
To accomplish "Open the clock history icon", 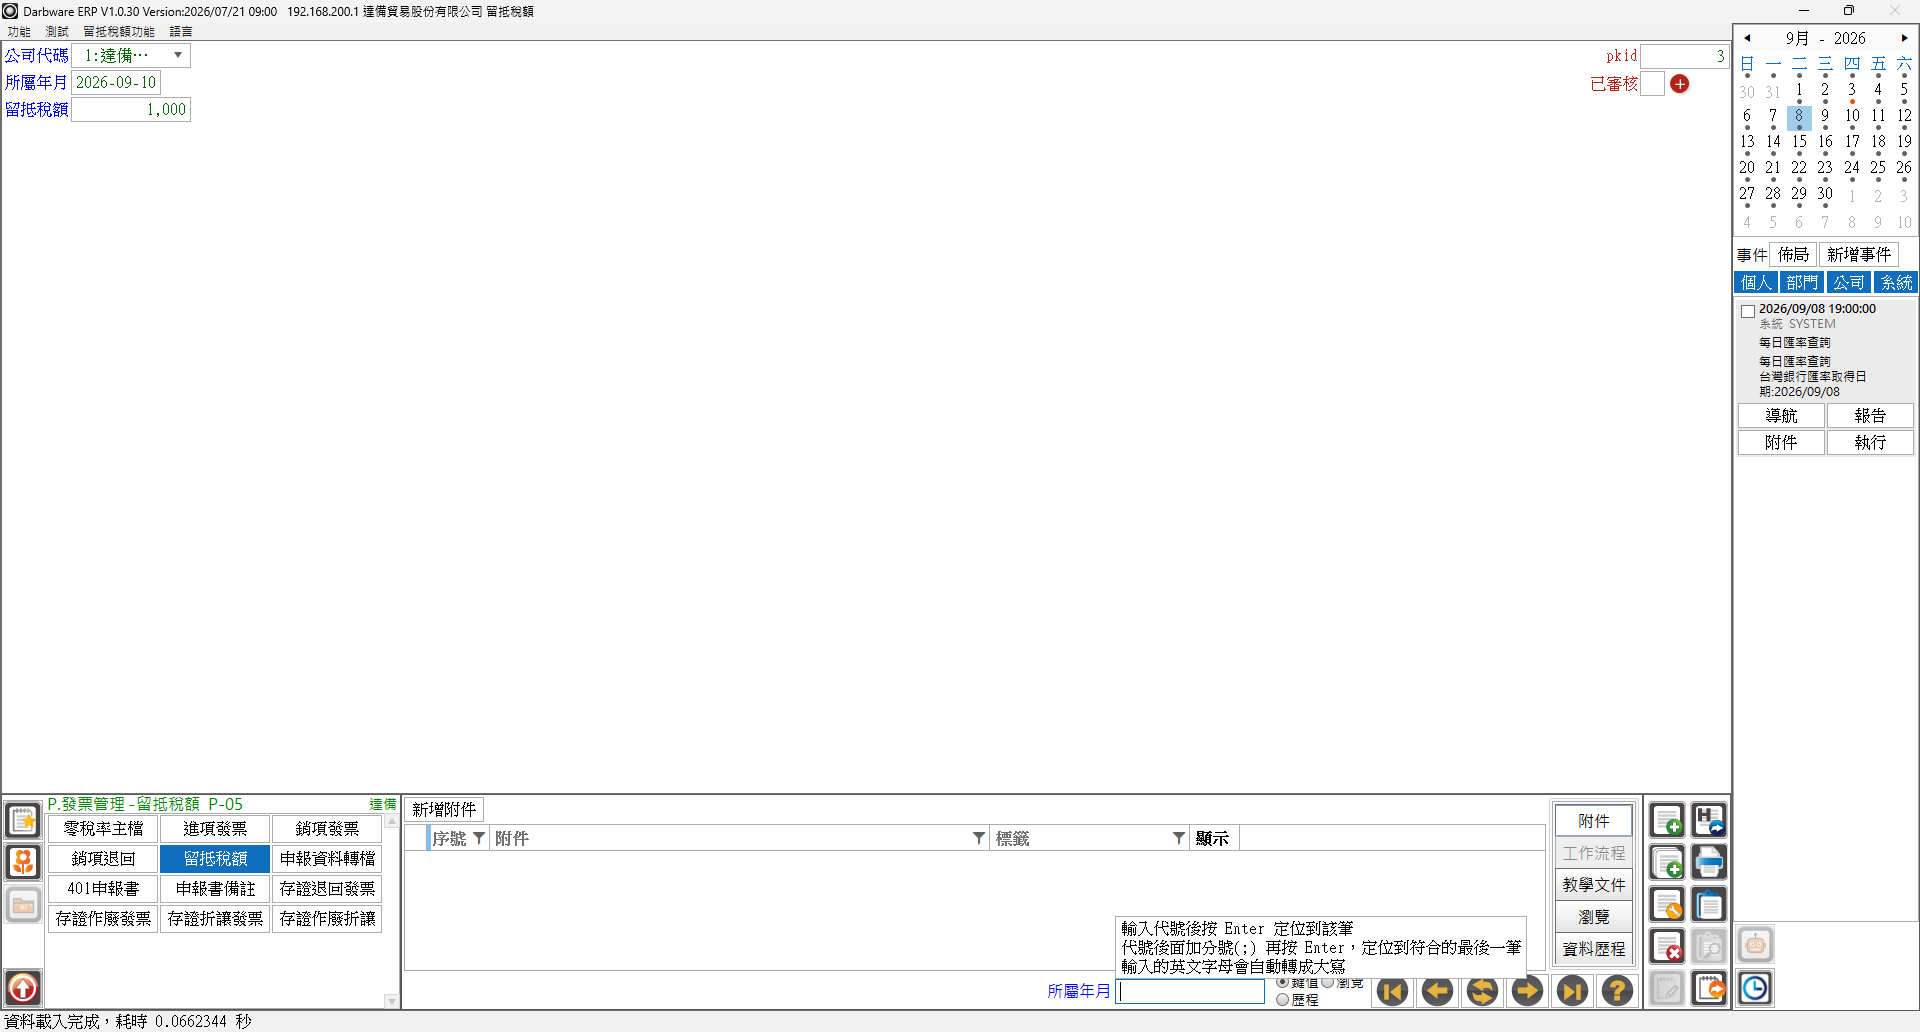I will [x=1755, y=989].
